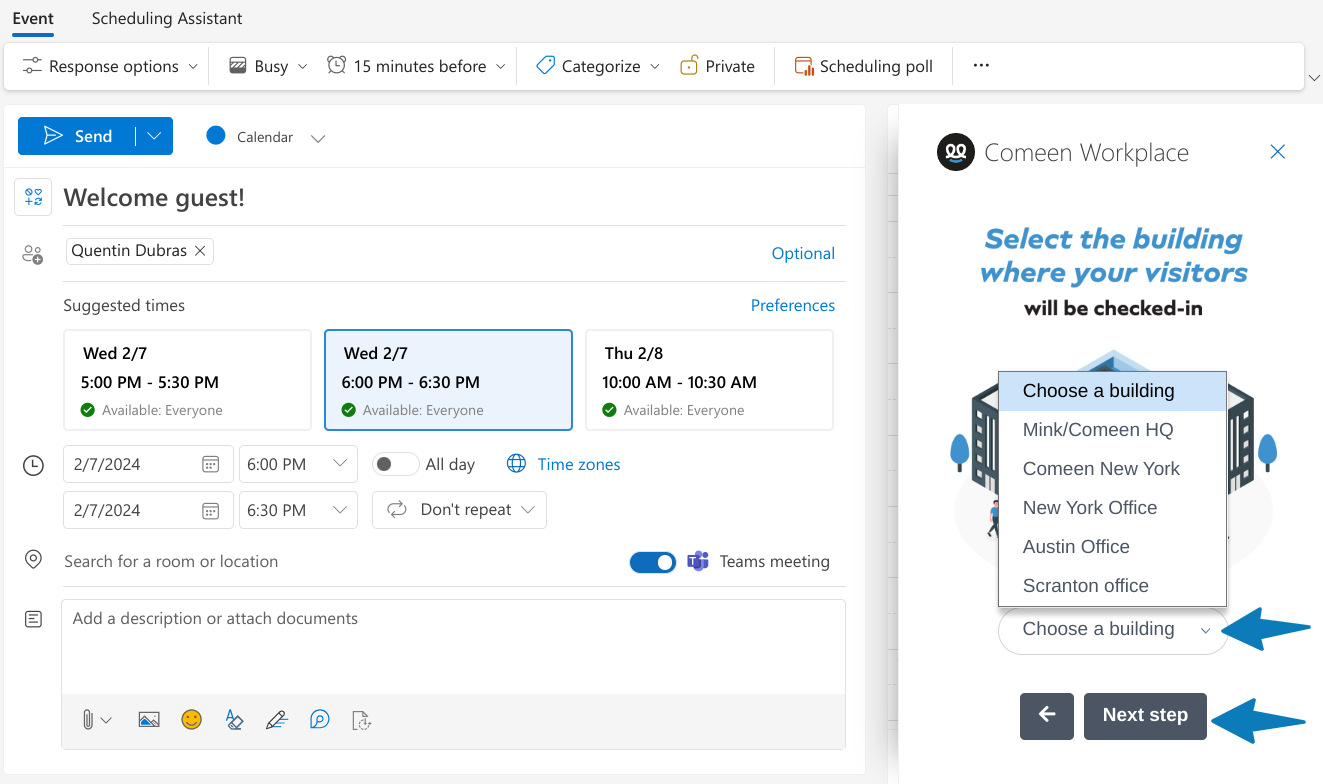Insert a picture using the image icon
The width and height of the screenshot is (1323, 784).
click(149, 719)
